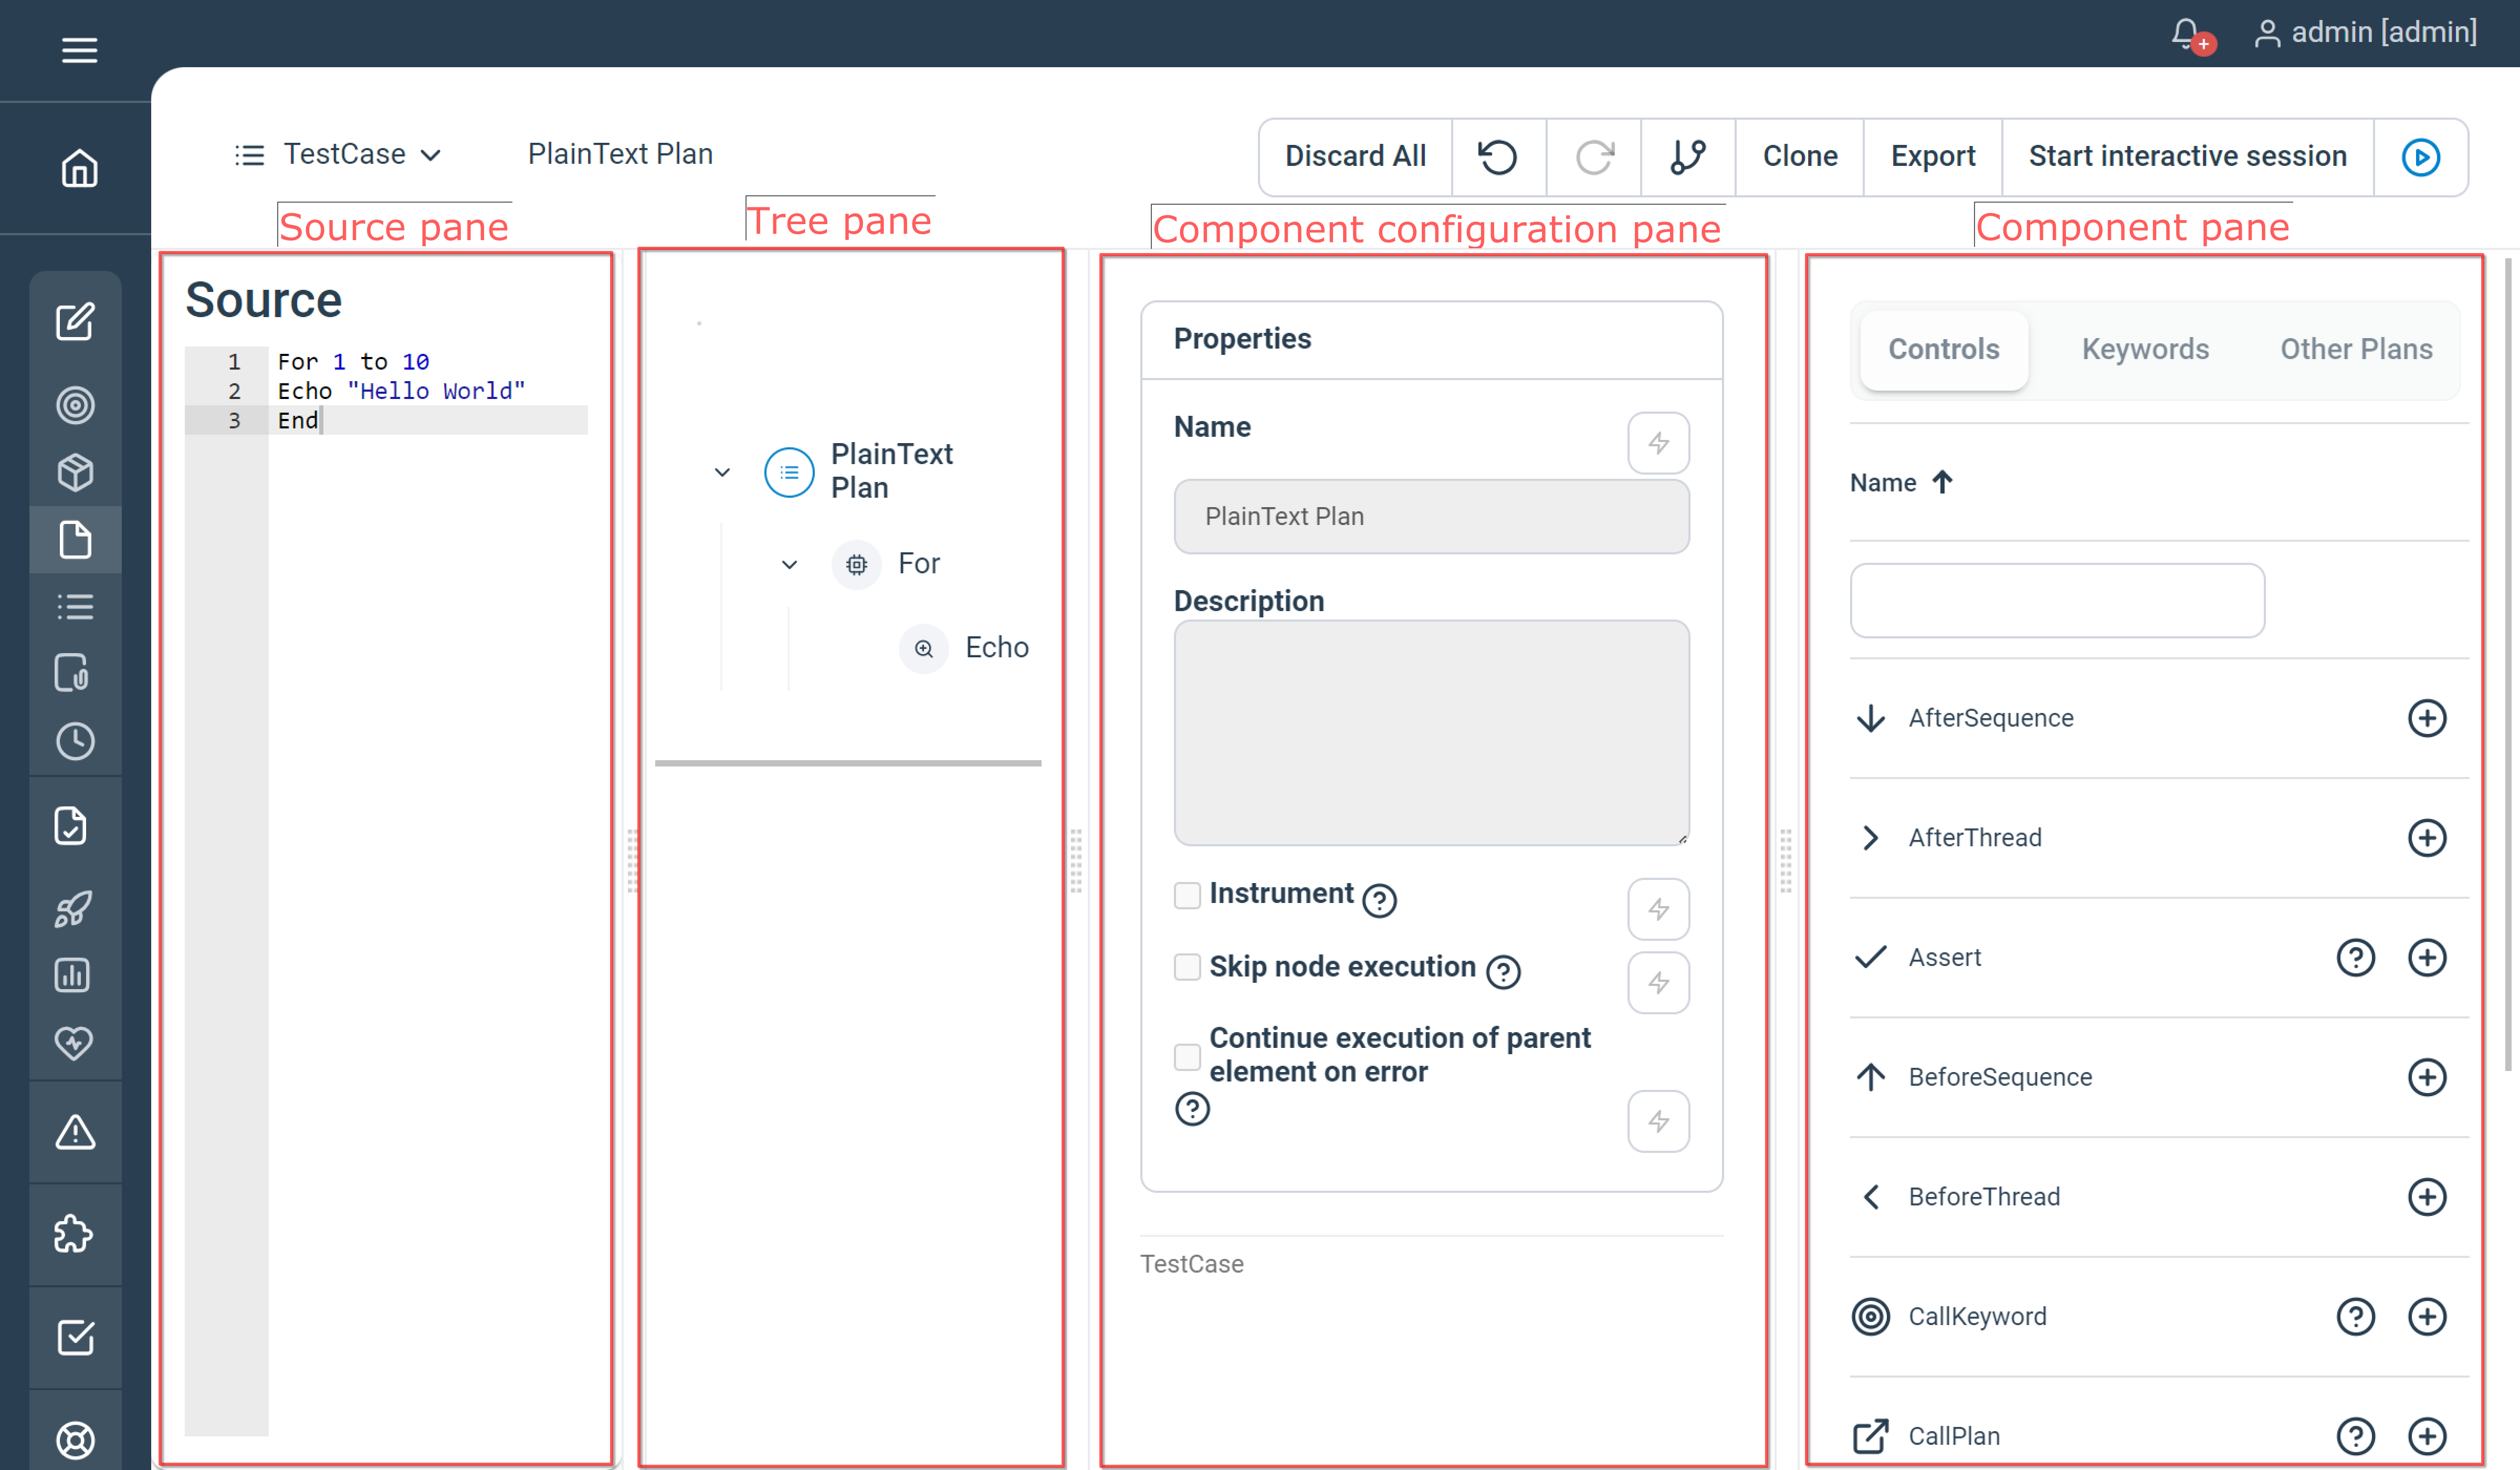
Task: Click the blue play execution icon
Action: point(2419,156)
